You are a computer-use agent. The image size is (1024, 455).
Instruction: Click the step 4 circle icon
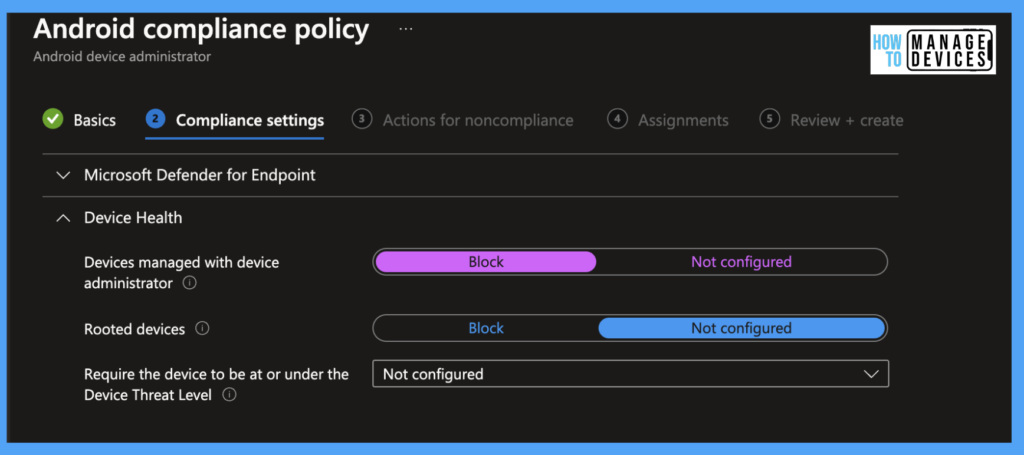(x=617, y=119)
